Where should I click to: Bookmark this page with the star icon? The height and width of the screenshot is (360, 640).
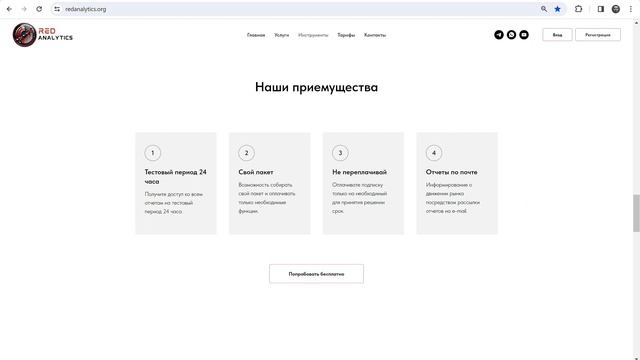557,9
